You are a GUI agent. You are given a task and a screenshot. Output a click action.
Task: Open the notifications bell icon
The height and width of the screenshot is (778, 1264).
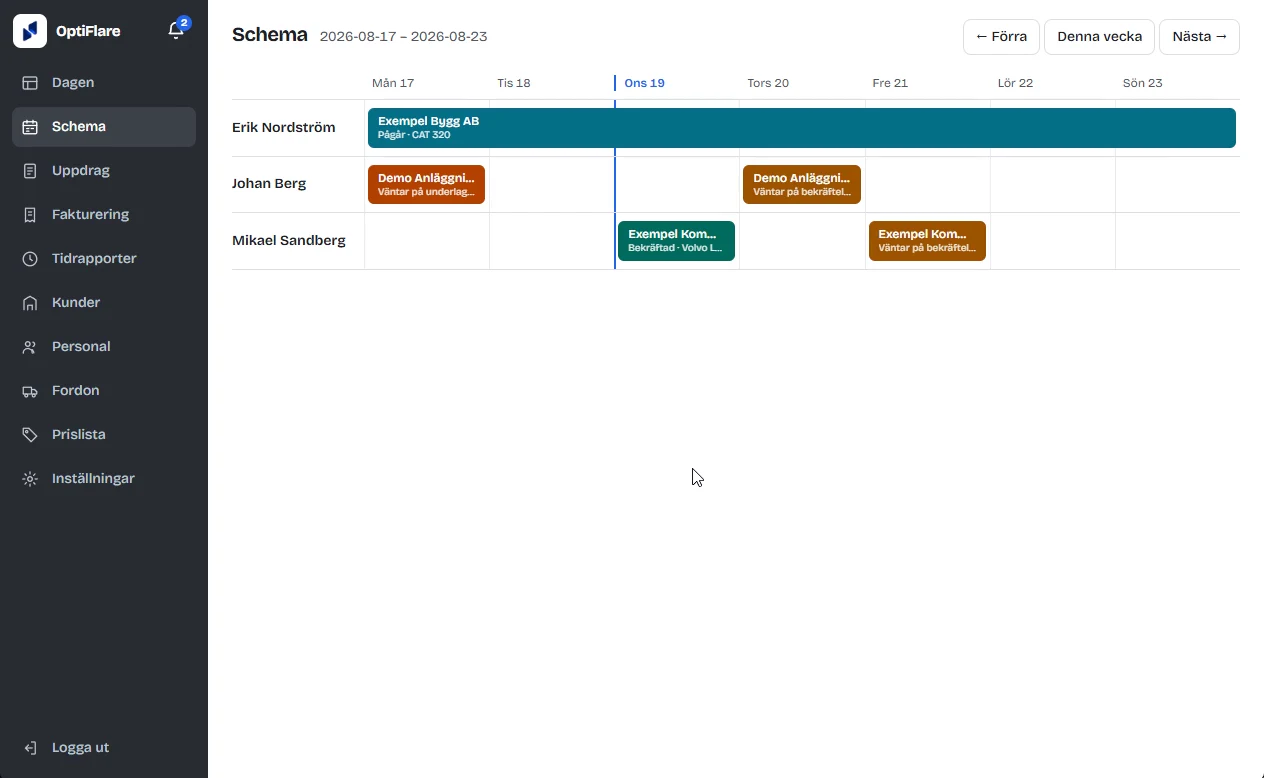[x=176, y=31]
